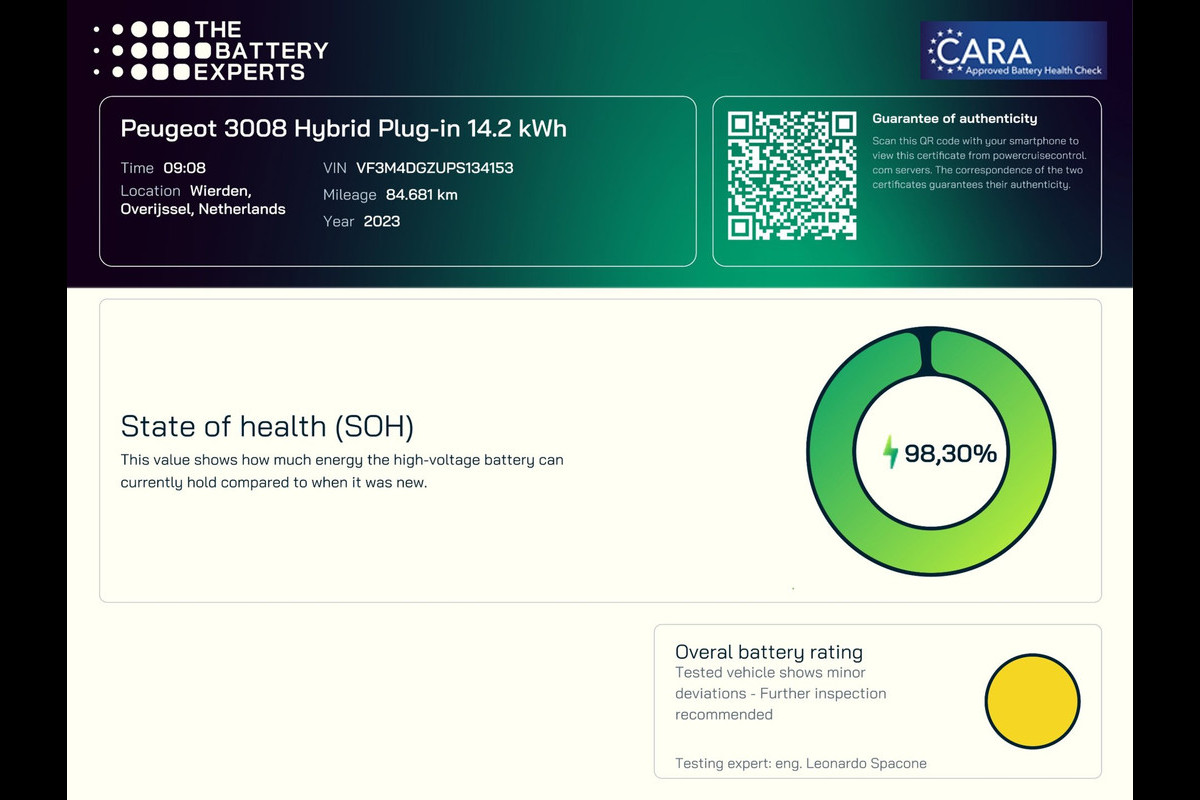The width and height of the screenshot is (1200, 800).
Task: Click the Peugeot 3008 Hybrid Plug-in title
Action: (344, 129)
